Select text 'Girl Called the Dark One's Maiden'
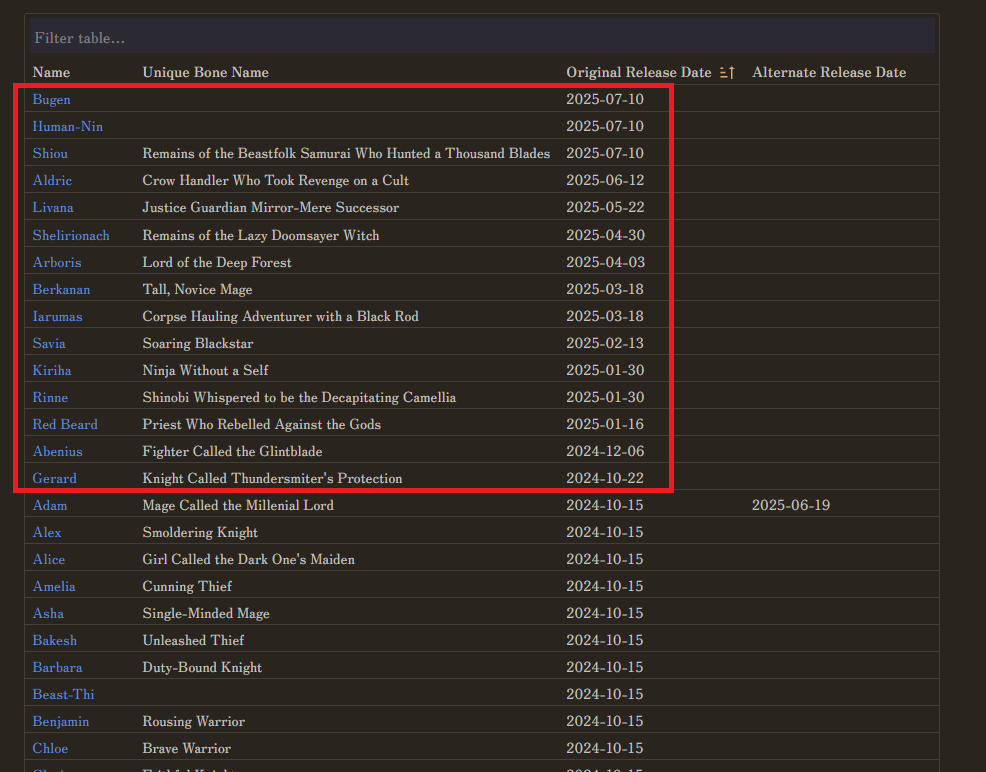 tap(248, 560)
